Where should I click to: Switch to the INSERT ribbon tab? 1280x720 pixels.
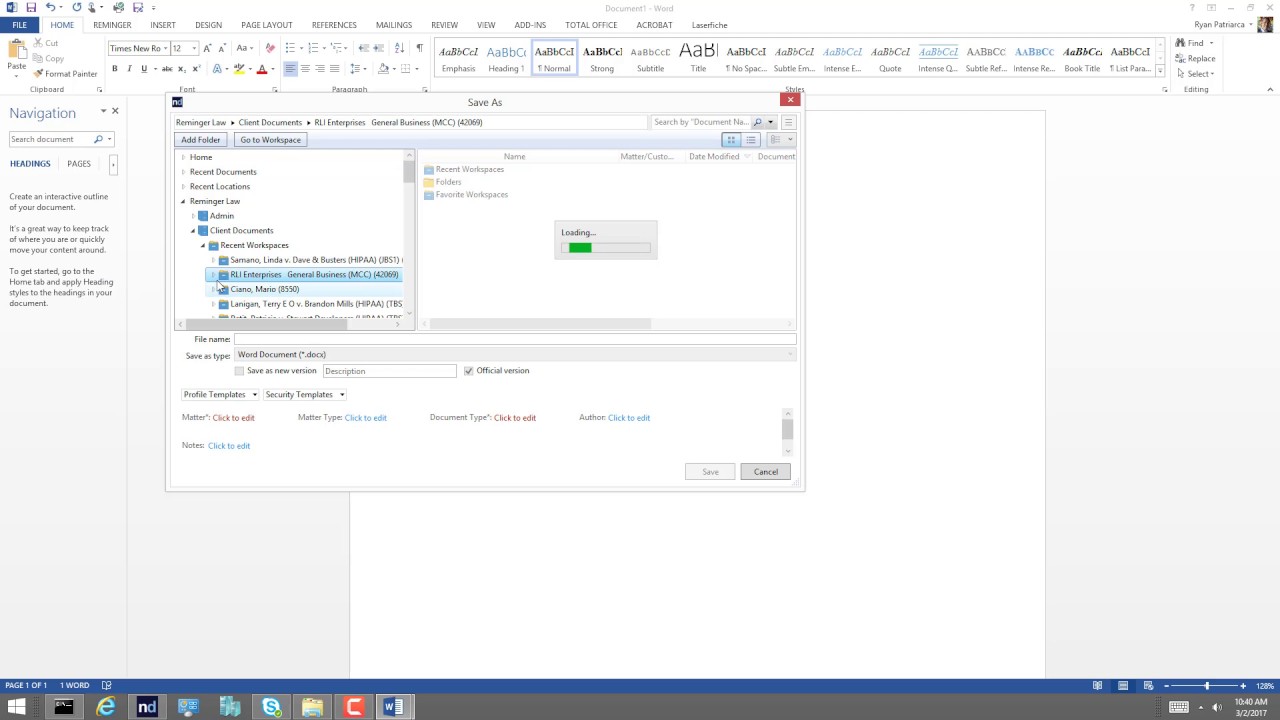point(163,25)
